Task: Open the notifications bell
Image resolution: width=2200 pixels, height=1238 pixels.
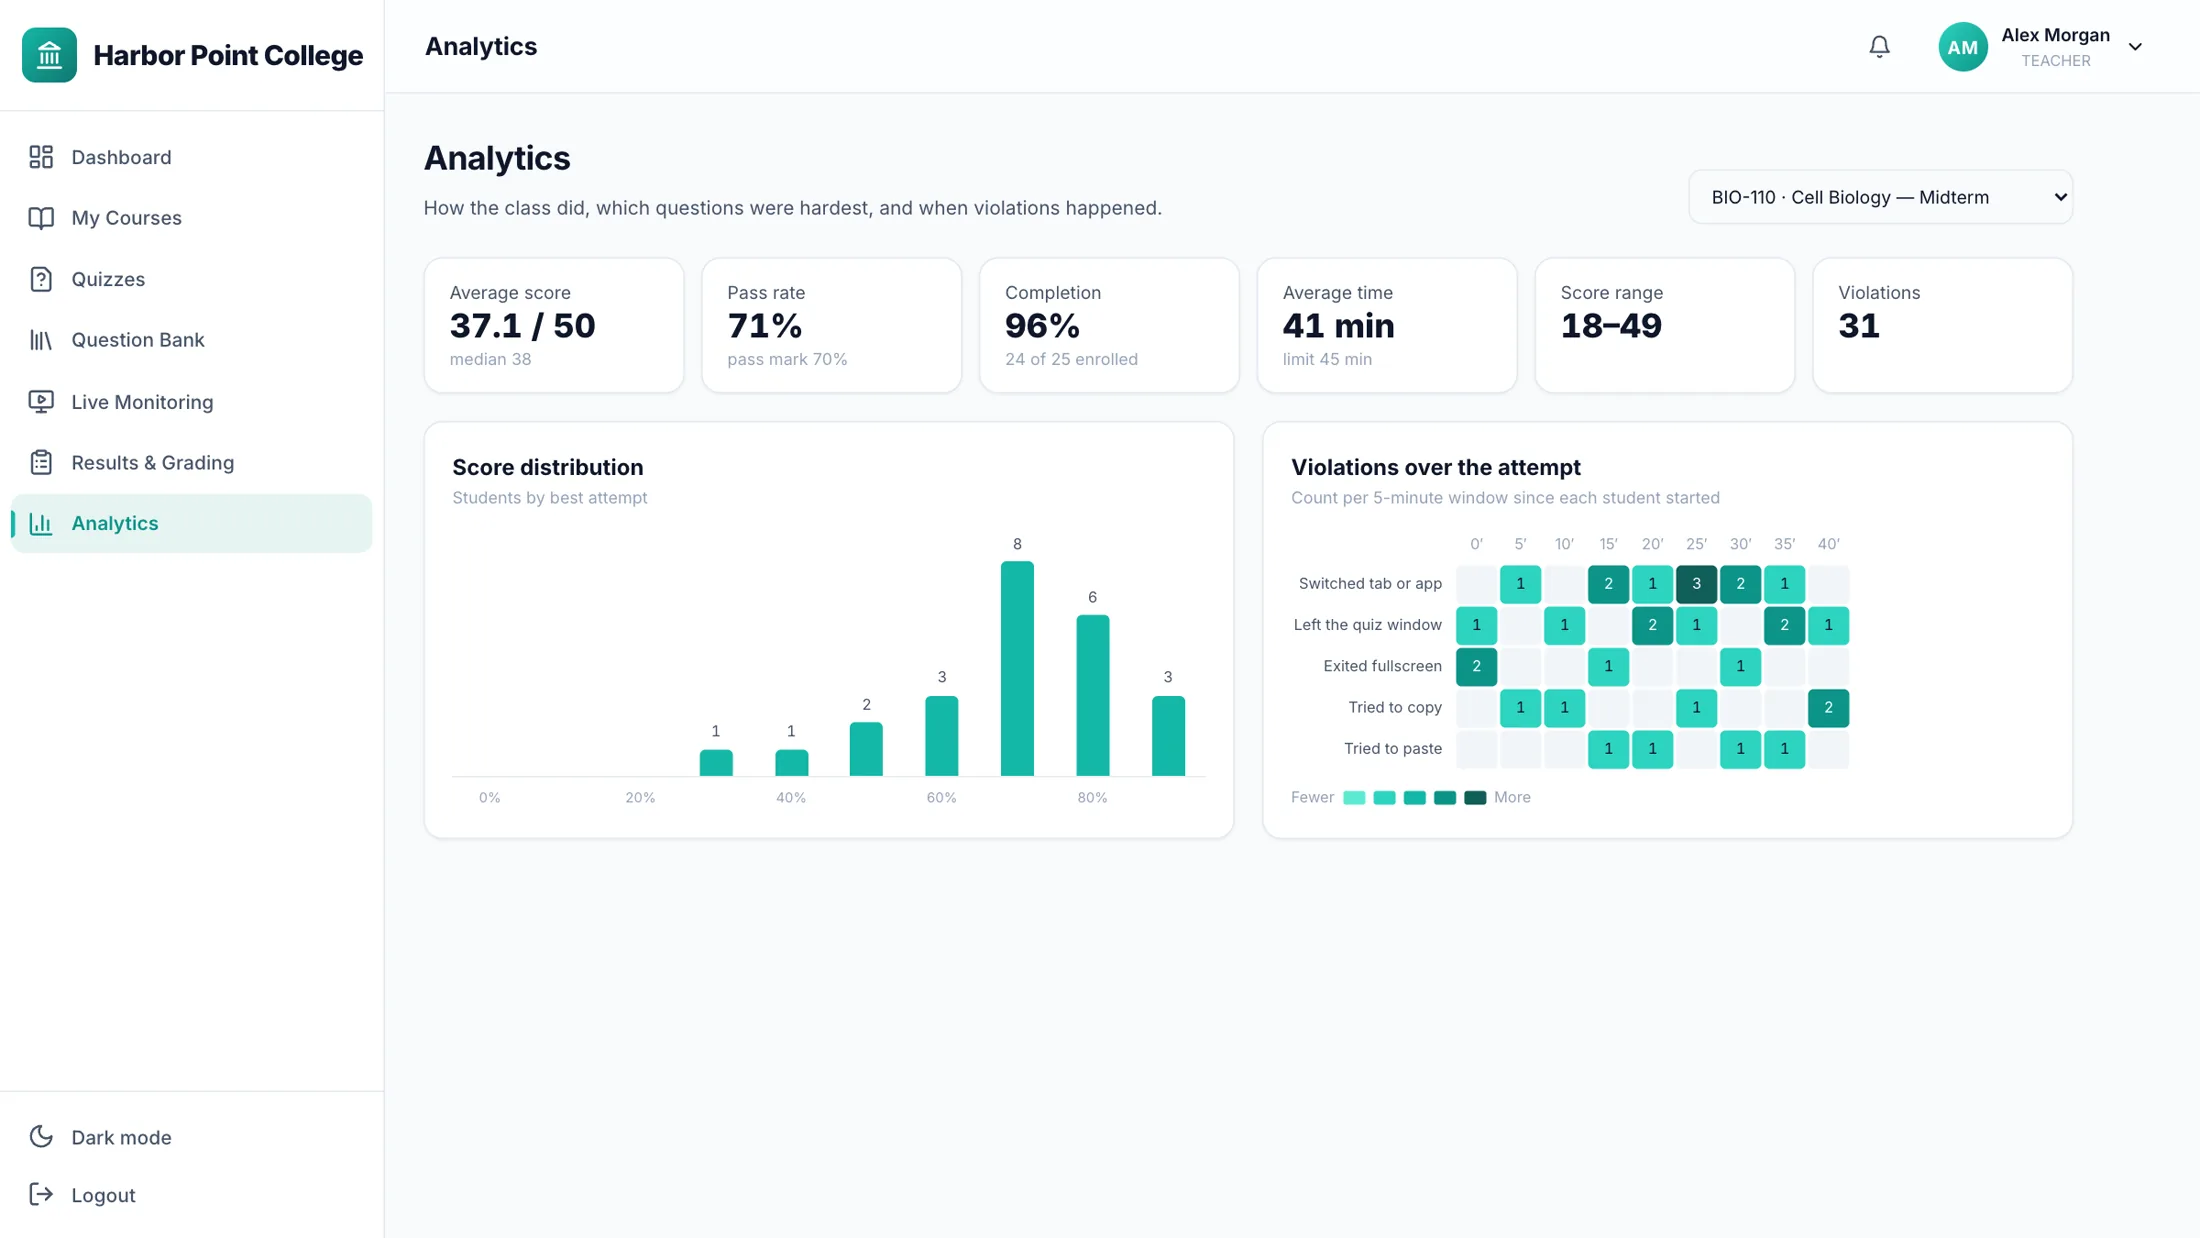Action: tap(1879, 47)
